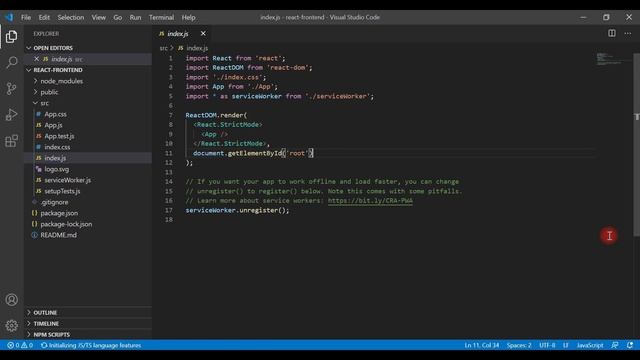Select index.js in the src folder
Image resolution: width=640 pixels, height=360 pixels.
pos(55,158)
